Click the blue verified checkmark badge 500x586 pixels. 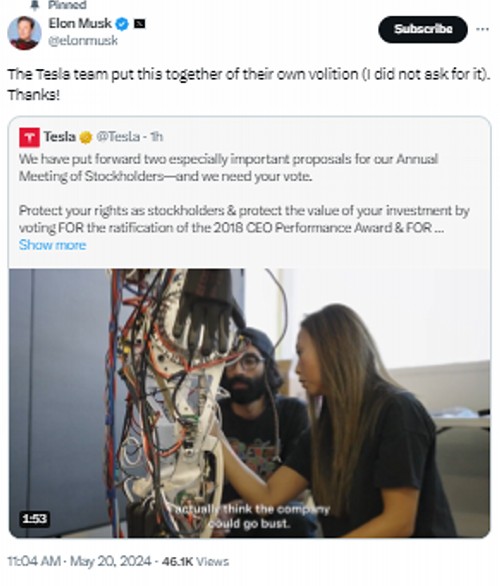point(122,24)
